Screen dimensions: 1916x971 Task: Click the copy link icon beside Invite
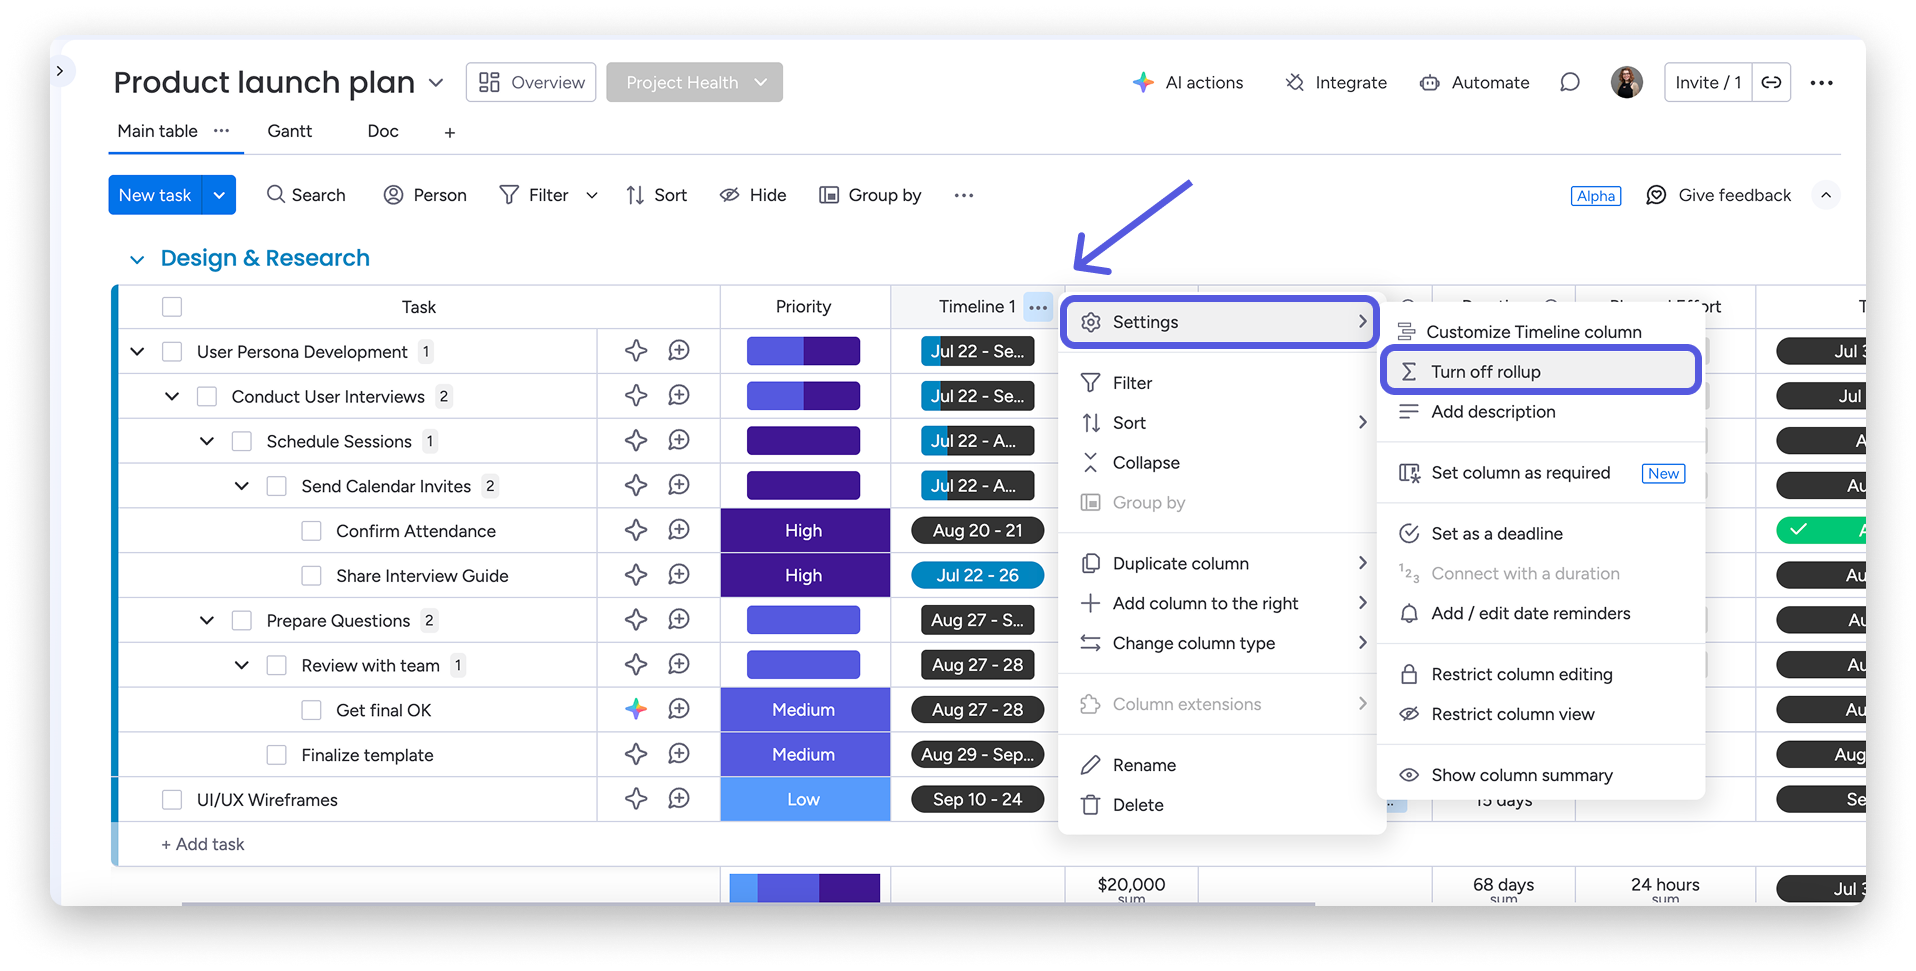tap(1771, 83)
